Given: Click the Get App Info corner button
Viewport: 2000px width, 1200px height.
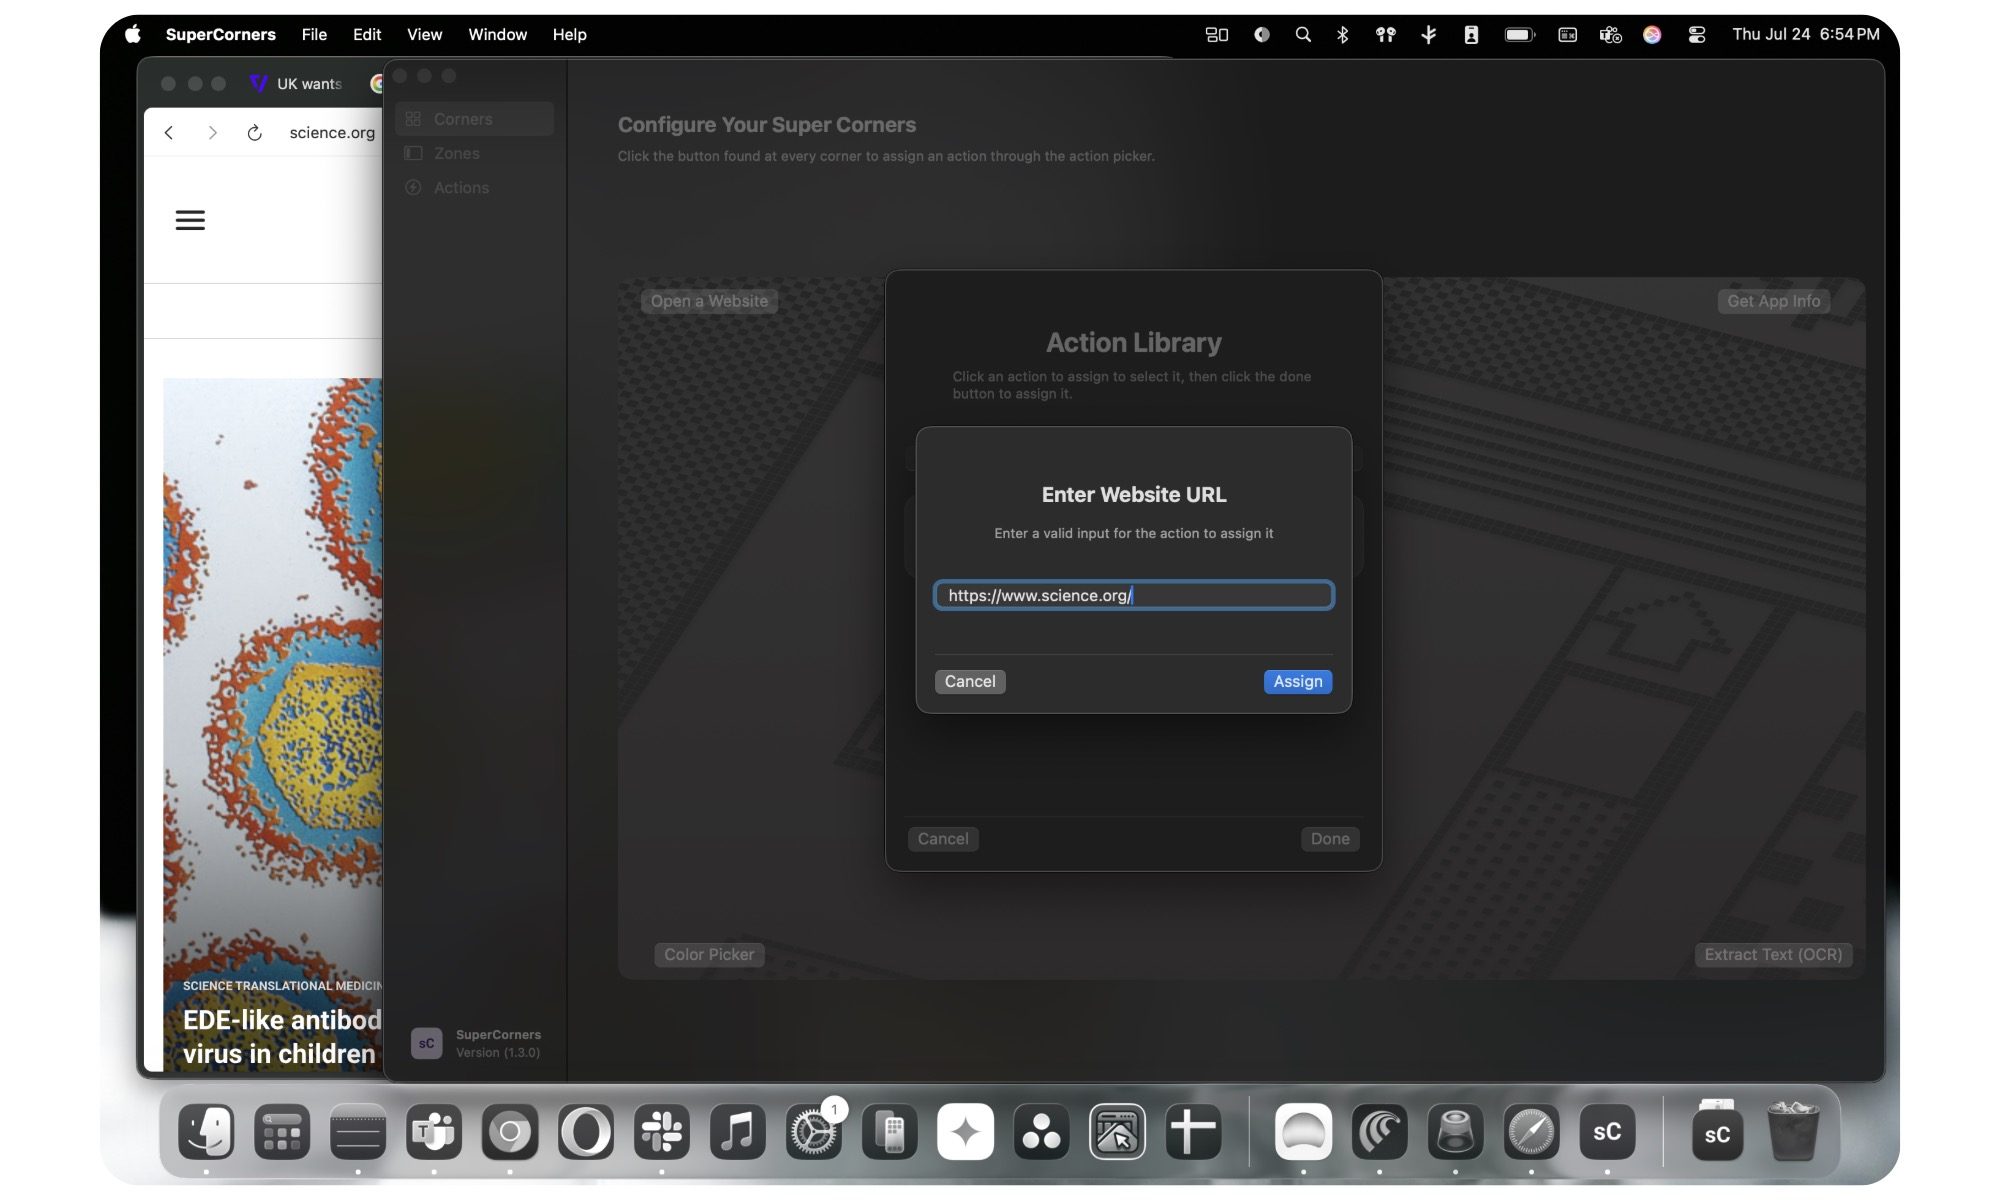Looking at the screenshot, I should pyautogui.click(x=1773, y=301).
